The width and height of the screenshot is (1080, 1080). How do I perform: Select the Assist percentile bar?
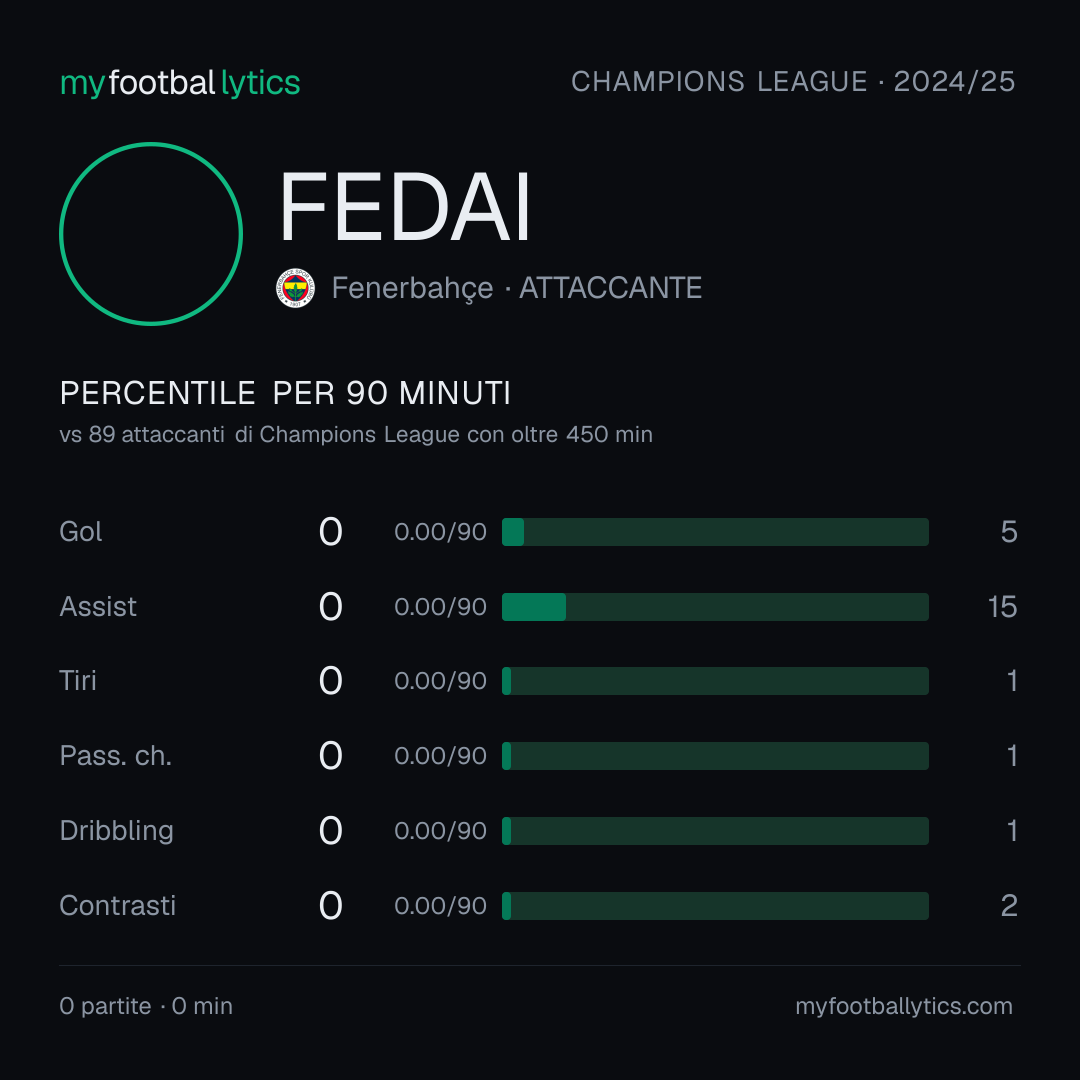[x=715, y=607]
